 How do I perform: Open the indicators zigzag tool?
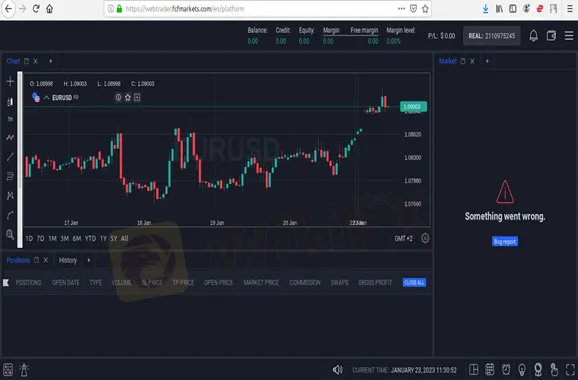coord(10,137)
